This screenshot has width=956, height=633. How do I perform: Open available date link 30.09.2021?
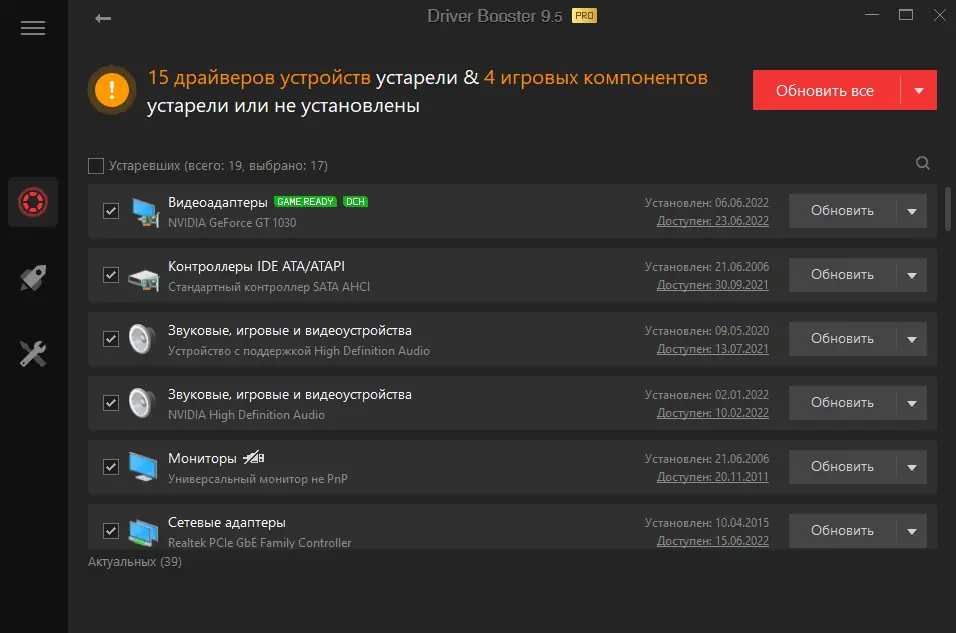pyautogui.click(x=713, y=285)
